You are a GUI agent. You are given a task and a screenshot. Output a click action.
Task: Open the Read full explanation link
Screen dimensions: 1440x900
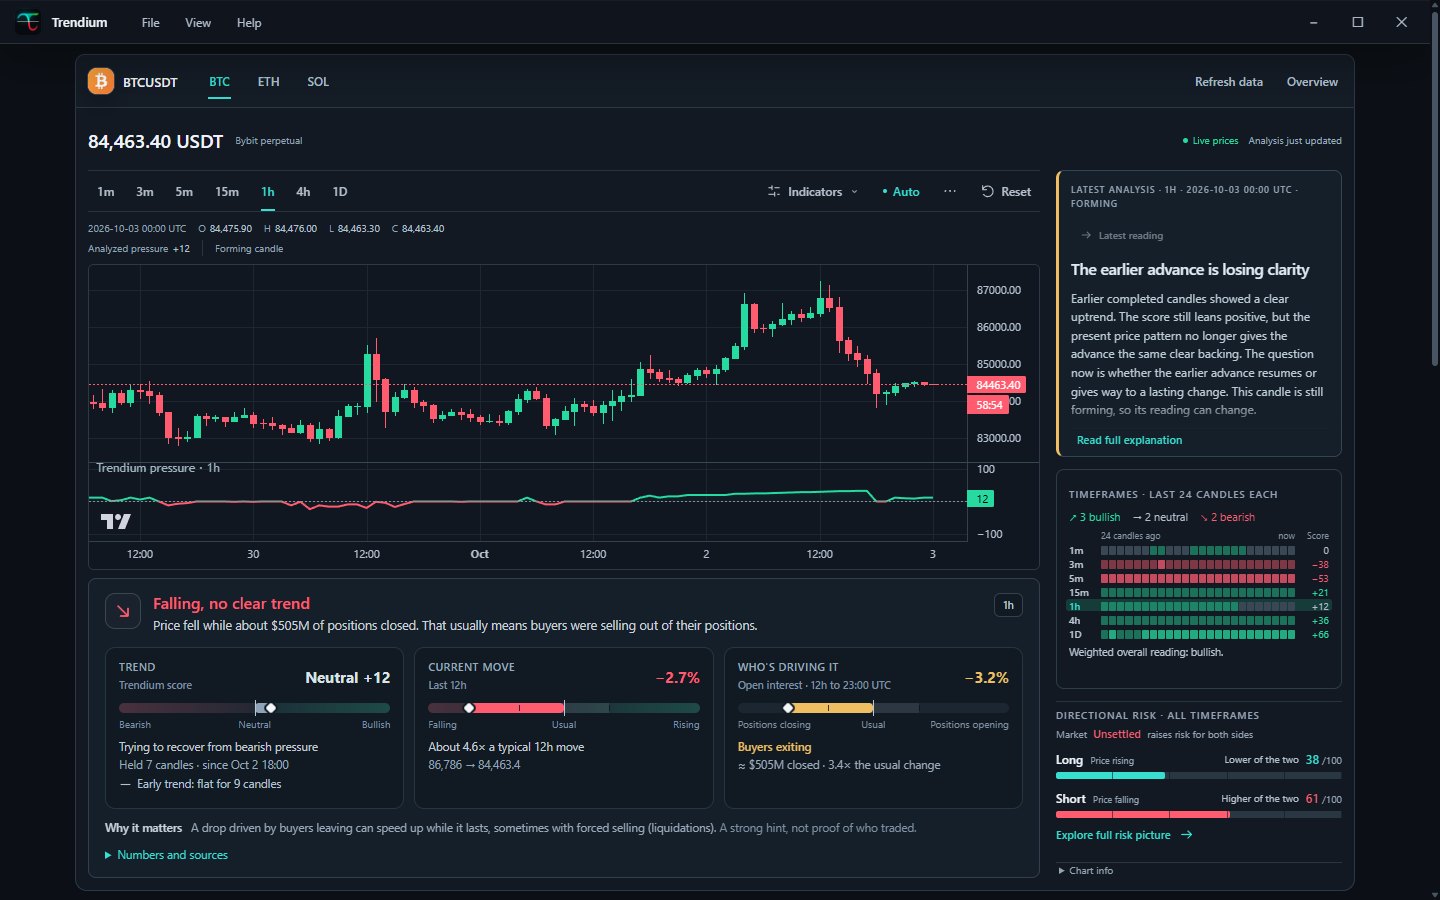pos(1129,440)
